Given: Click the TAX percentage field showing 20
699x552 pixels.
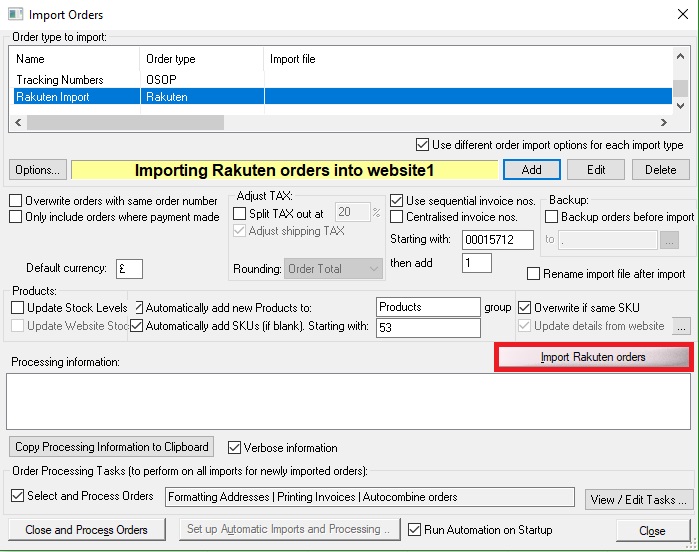Looking at the screenshot, I should tap(352, 212).
